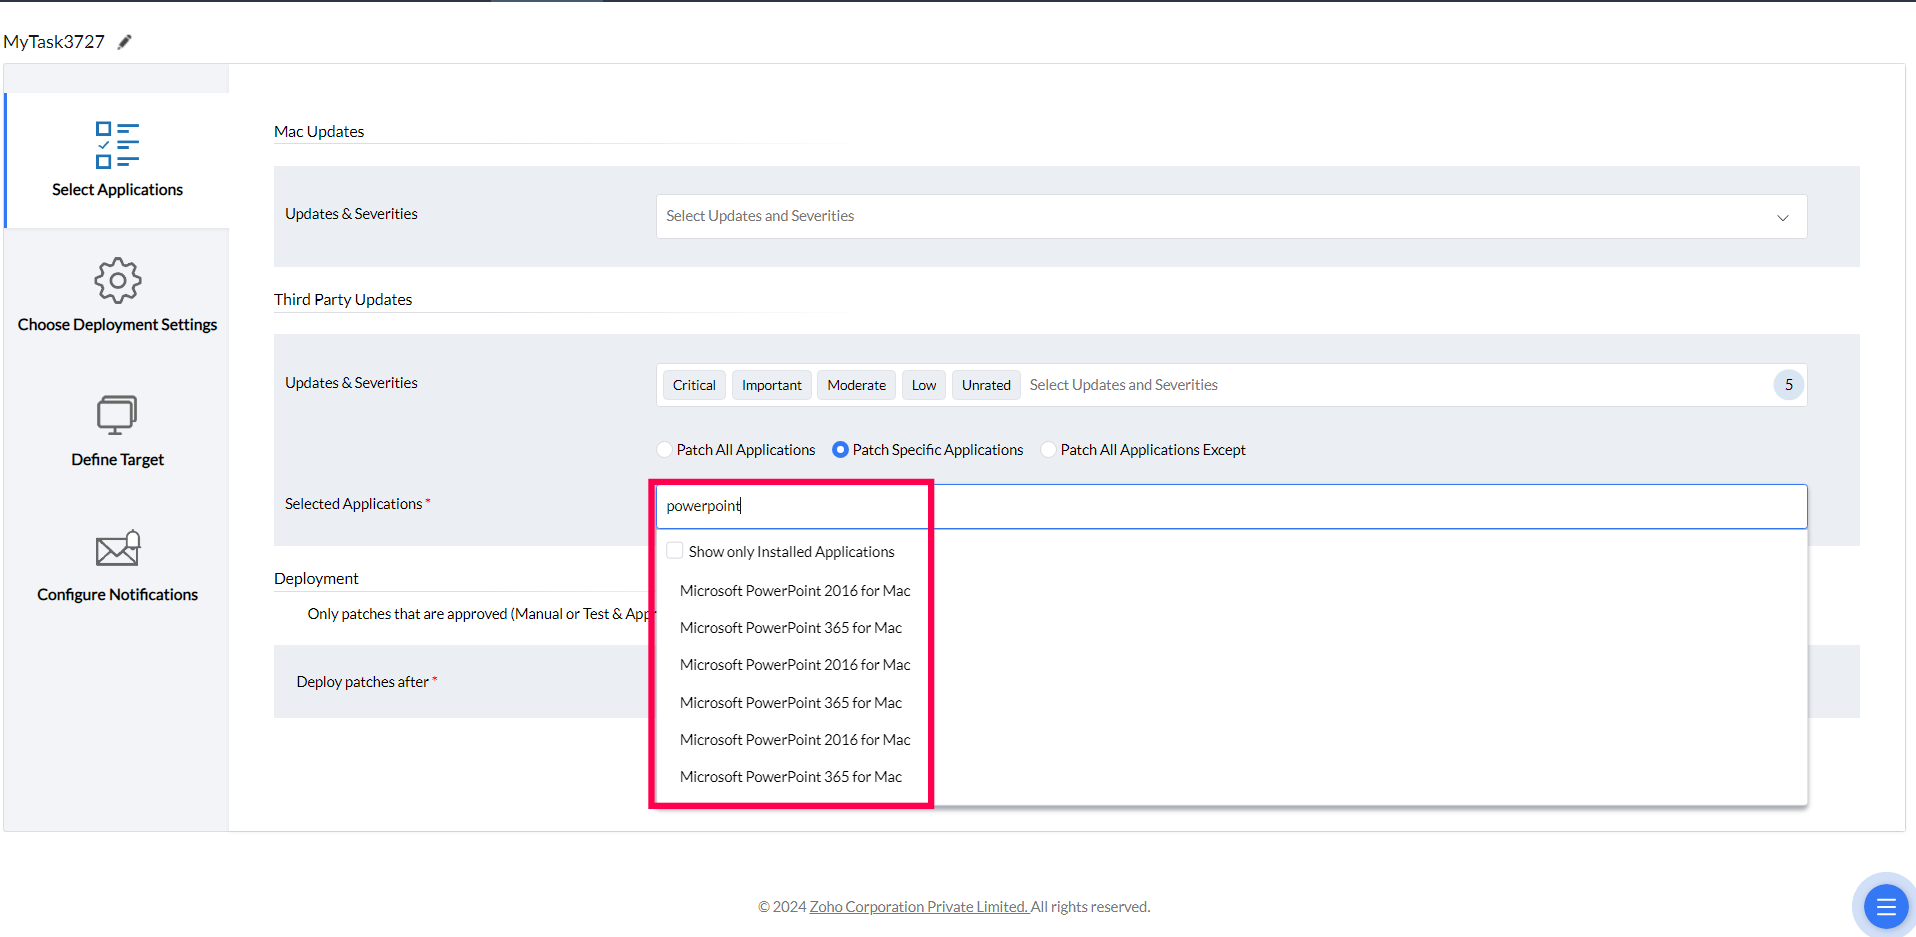Select the Moderate severity tag

tap(856, 385)
